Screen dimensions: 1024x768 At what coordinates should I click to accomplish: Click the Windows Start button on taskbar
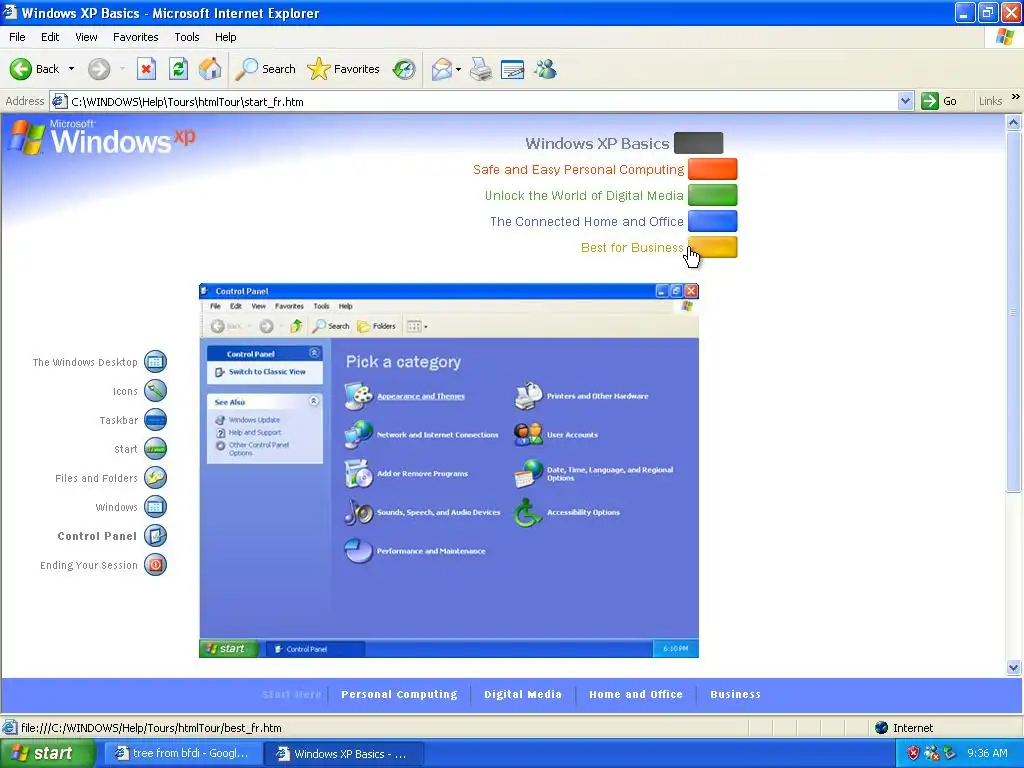click(48, 754)
